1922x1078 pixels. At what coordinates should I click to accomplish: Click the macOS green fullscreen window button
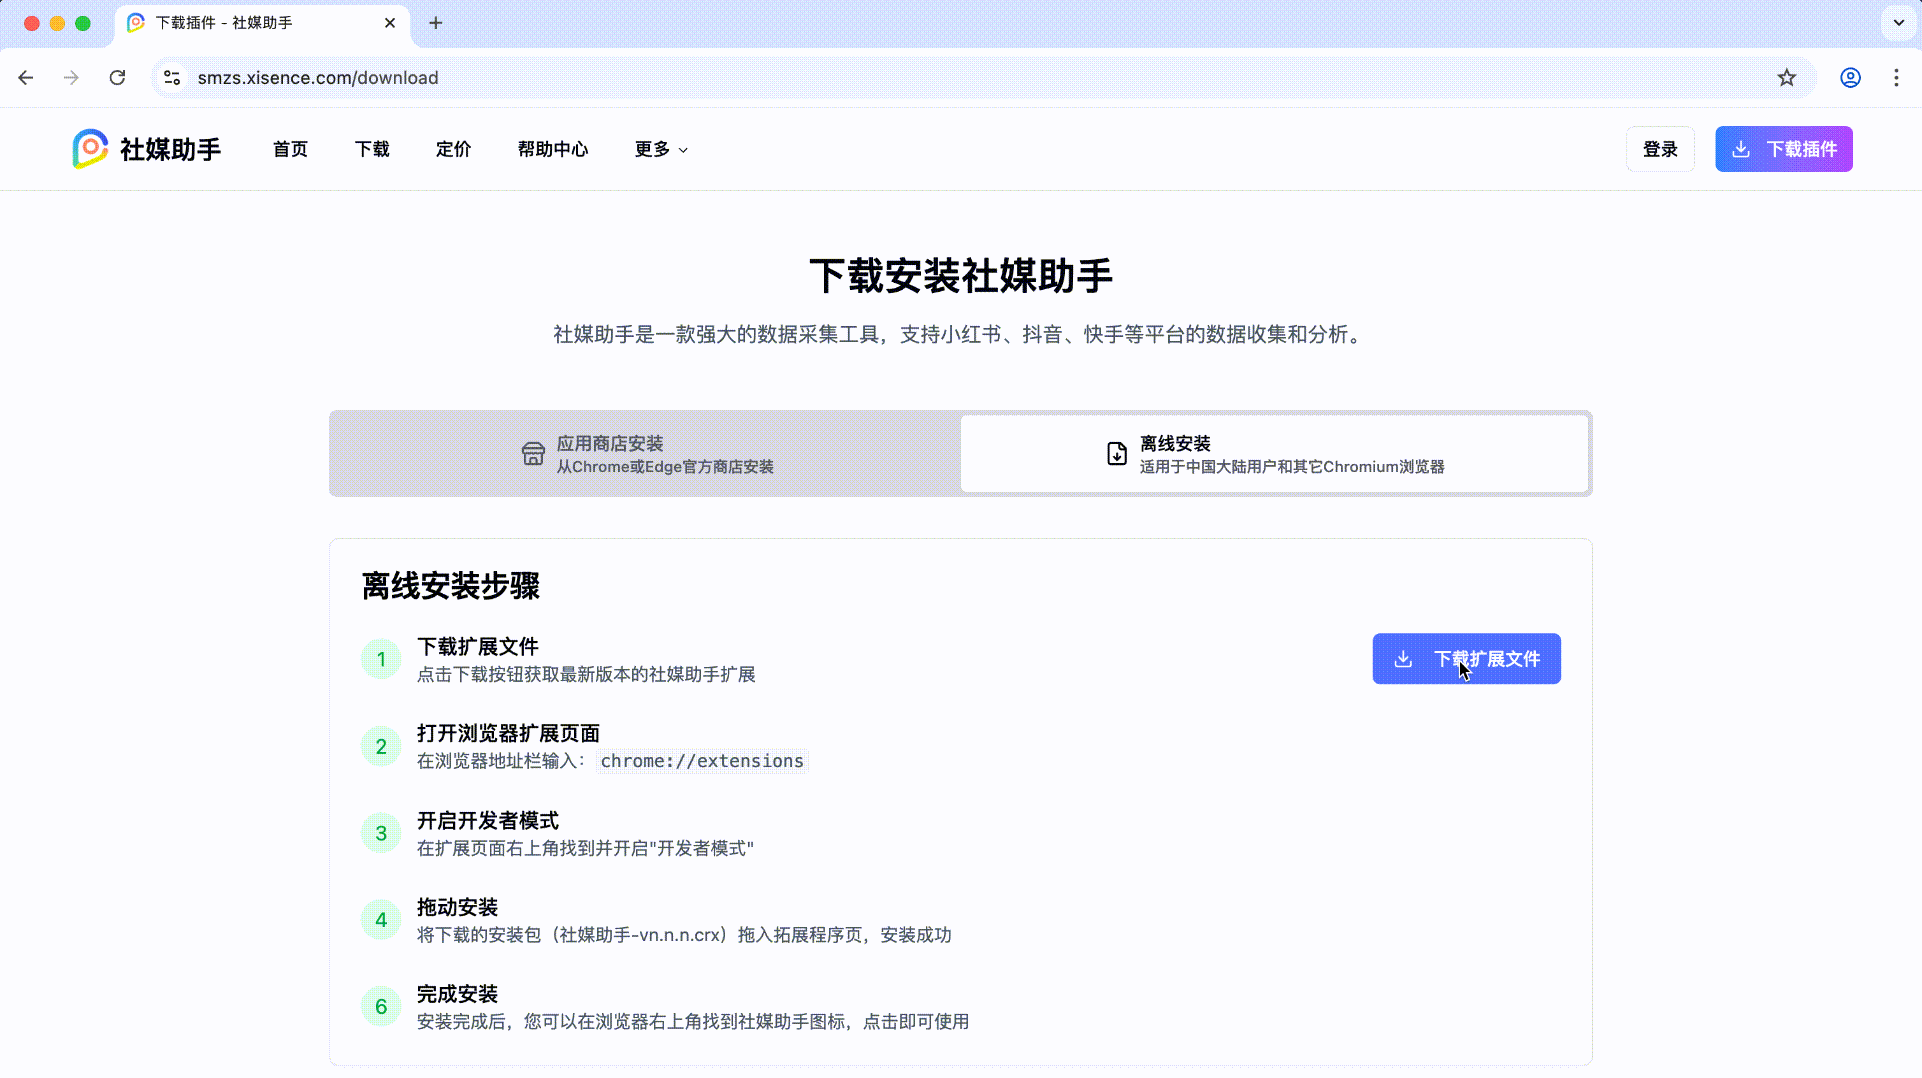pyautogui.click(x=83, y=23)
